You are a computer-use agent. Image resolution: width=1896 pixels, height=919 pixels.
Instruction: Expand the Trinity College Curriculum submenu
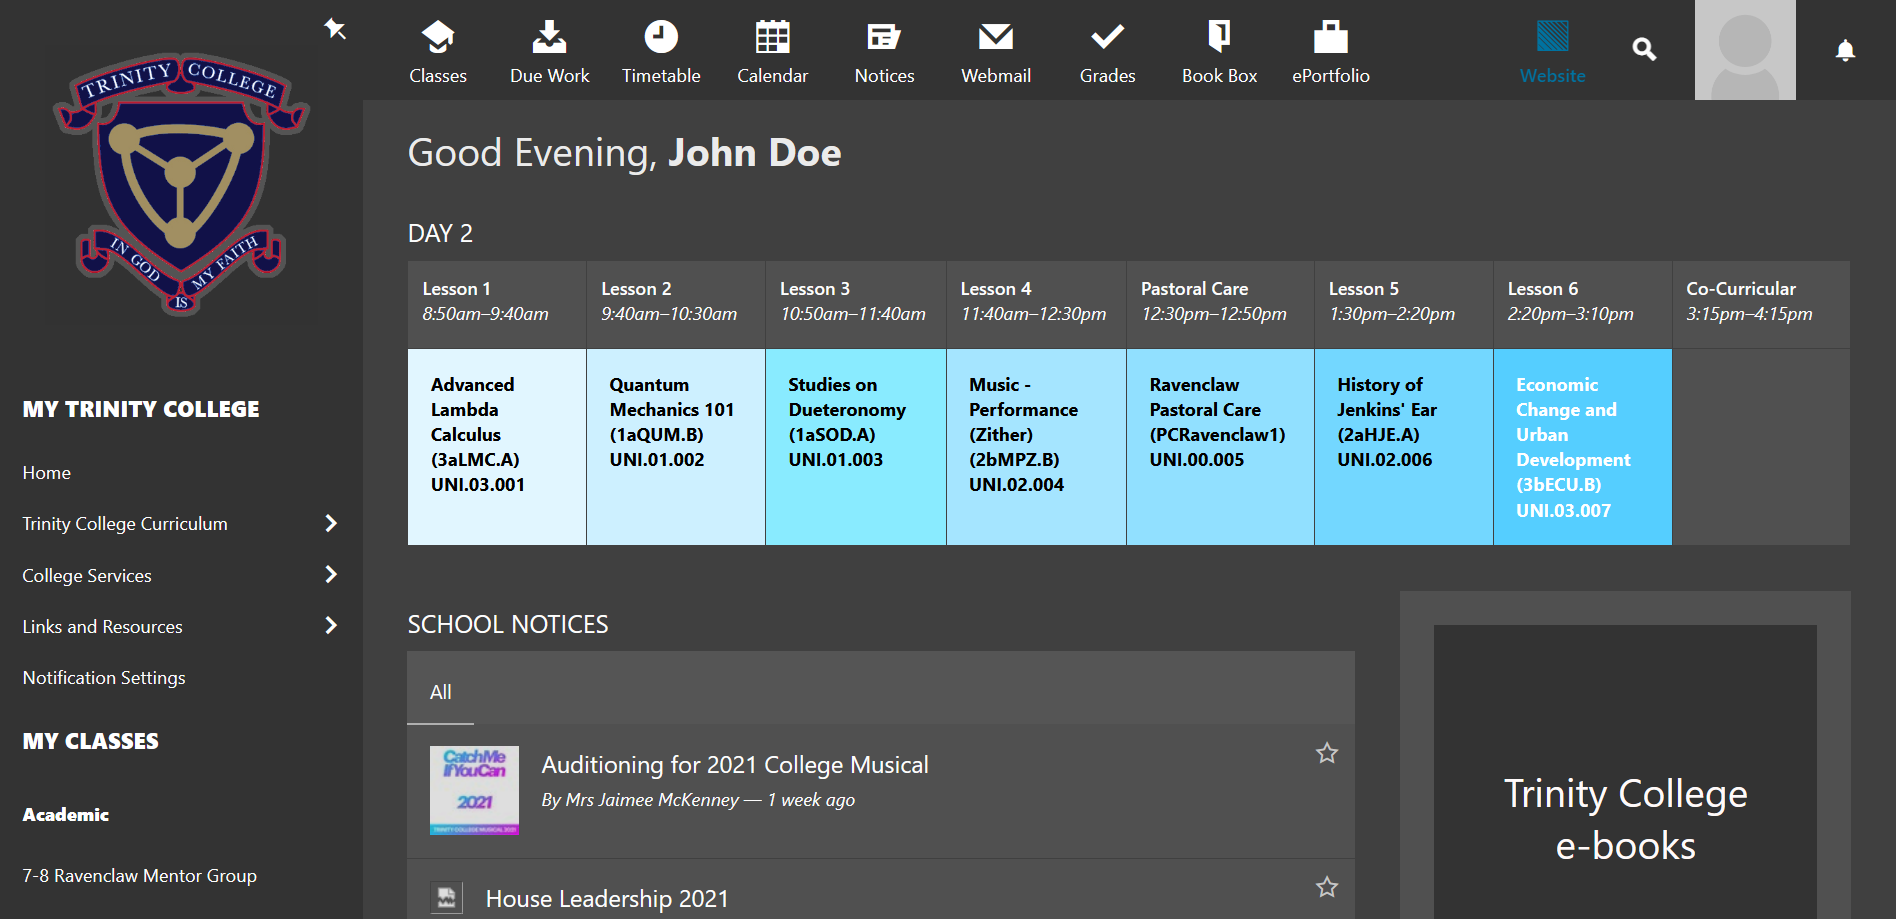(x=331, y=523)
